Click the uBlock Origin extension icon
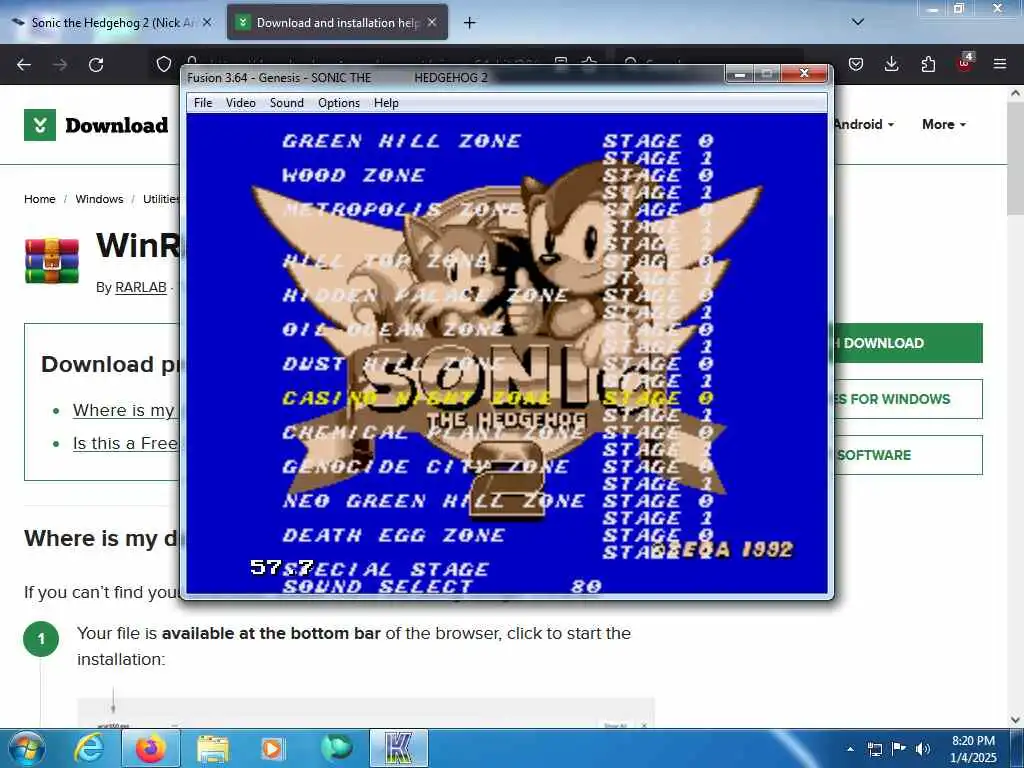 click(964, 63)
